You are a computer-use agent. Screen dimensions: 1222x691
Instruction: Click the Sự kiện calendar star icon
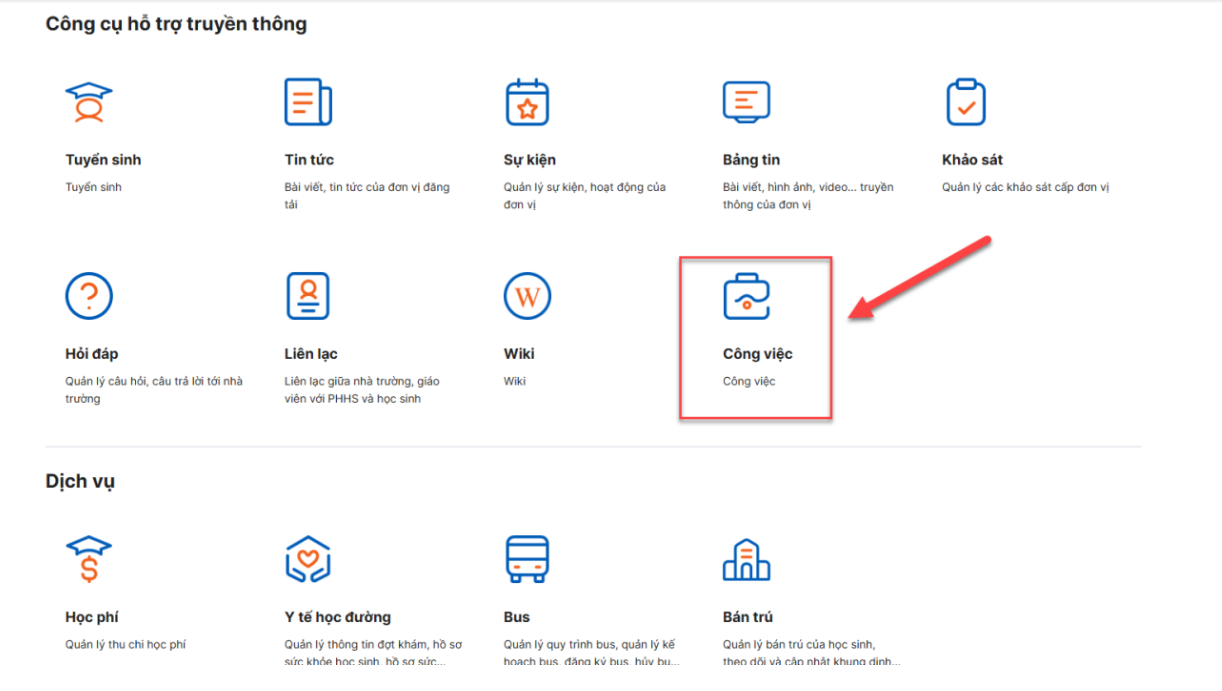pyautogui.click(x=527, y=102)
